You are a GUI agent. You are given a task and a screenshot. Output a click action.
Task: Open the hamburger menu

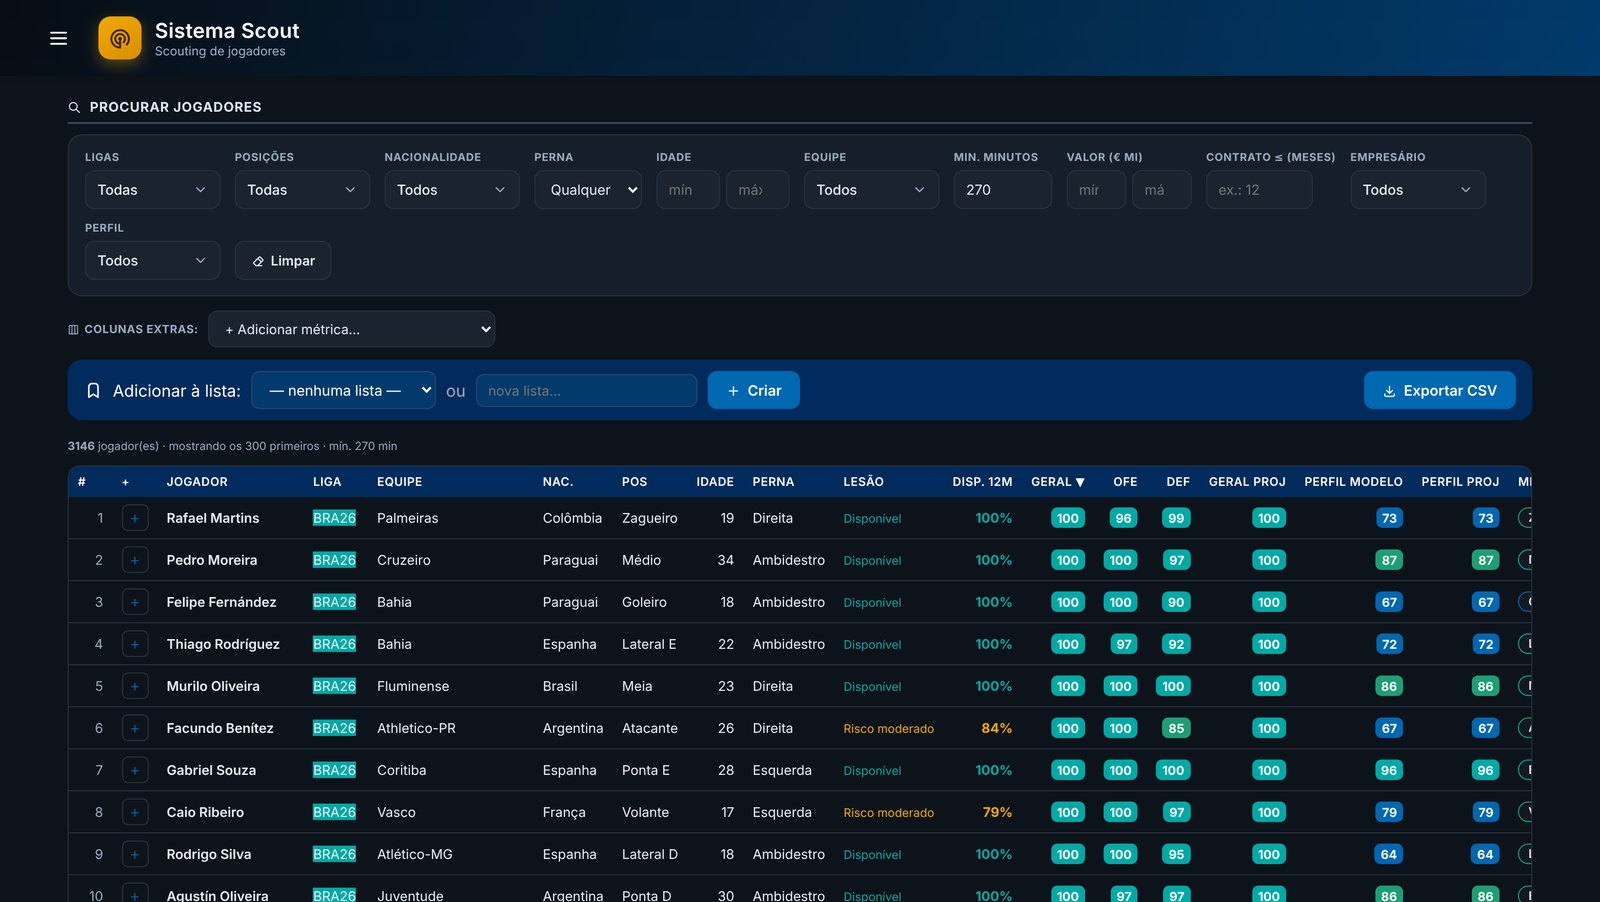point(59,38)
